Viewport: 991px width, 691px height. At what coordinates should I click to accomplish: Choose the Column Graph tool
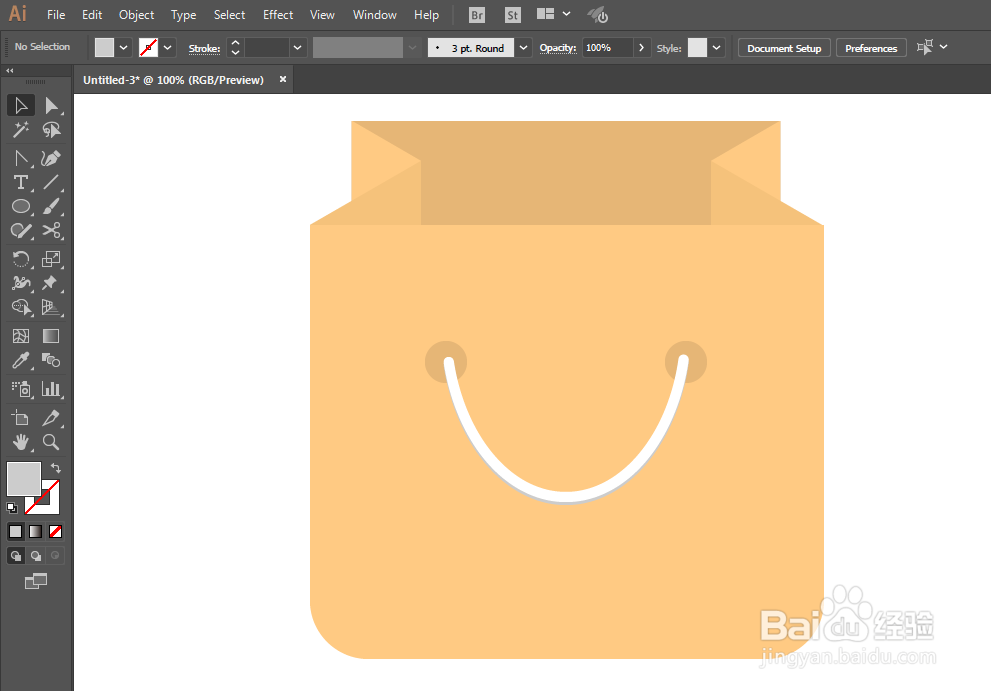pos(51,389)
